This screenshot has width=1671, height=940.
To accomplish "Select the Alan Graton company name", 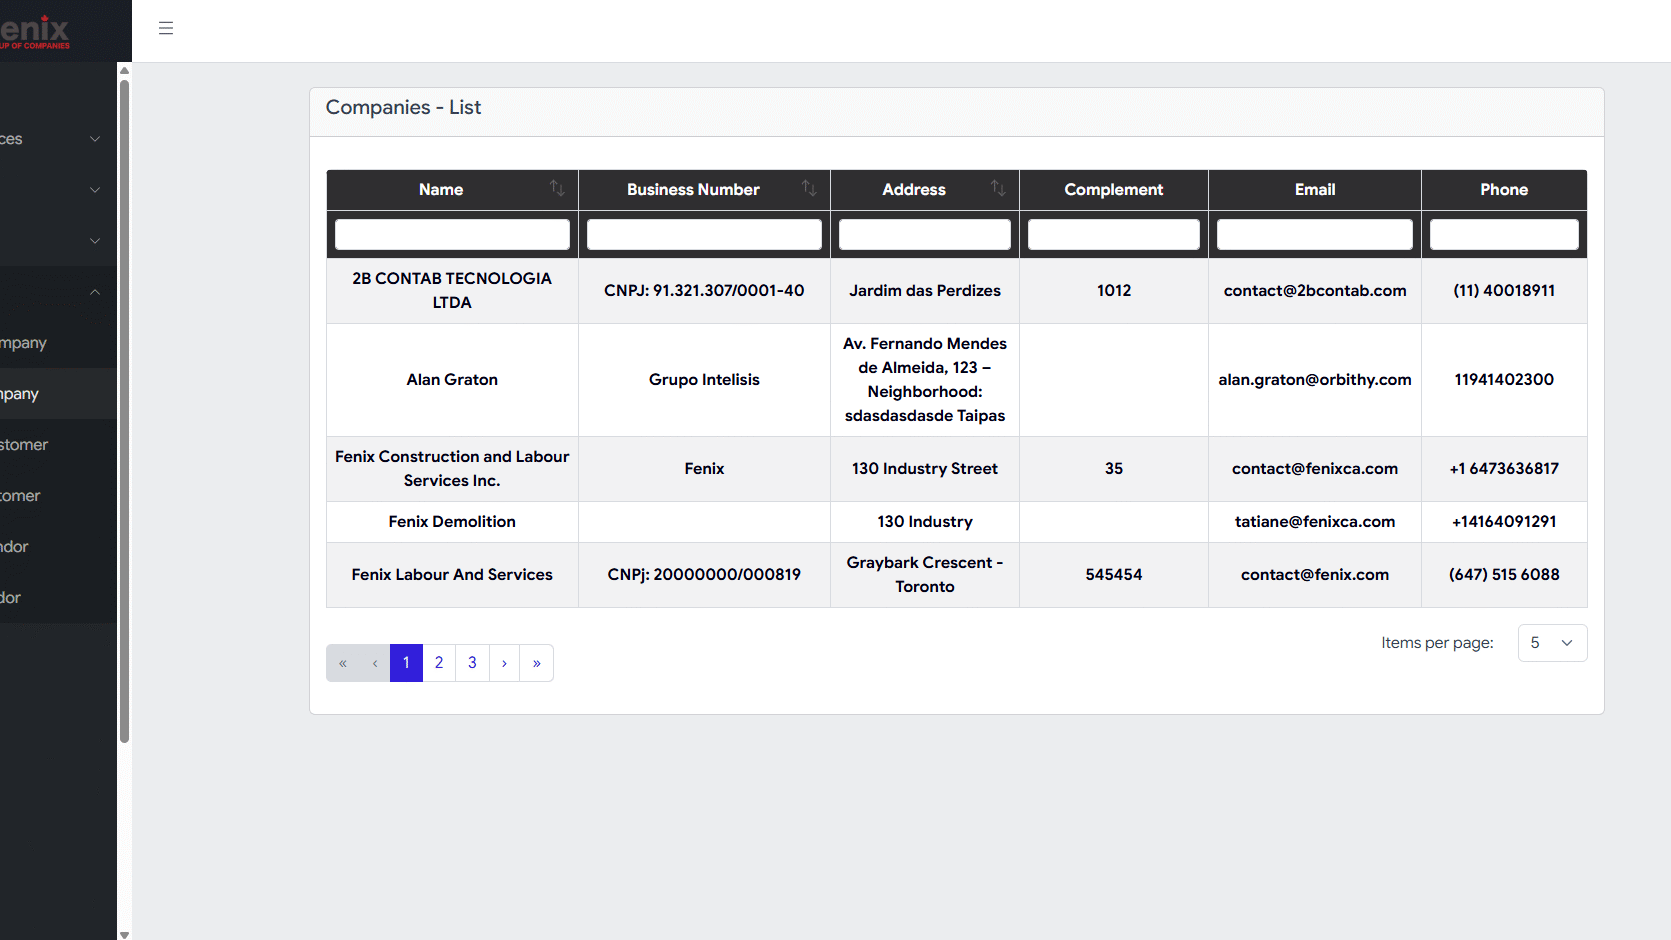I will point(452,380).
